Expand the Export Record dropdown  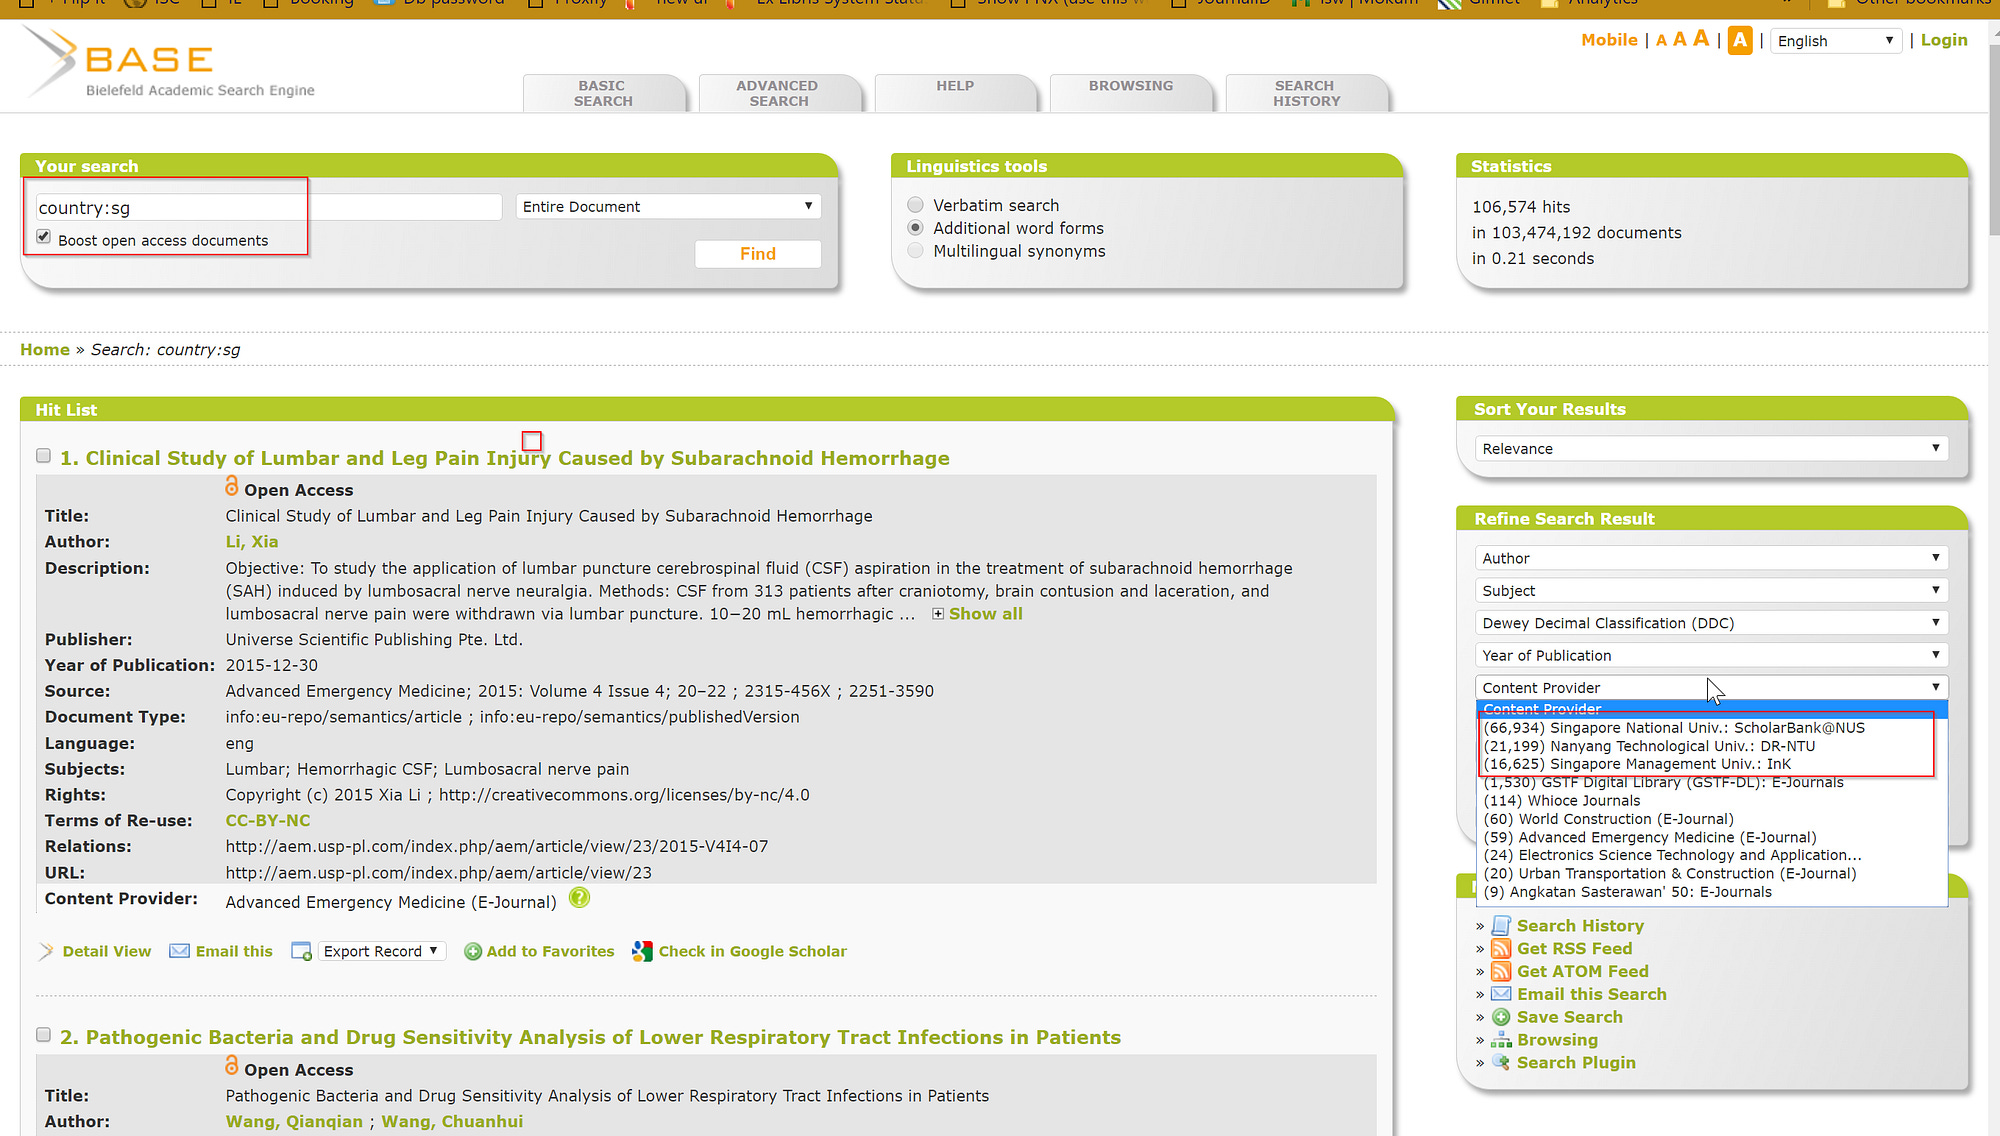(x=381, y=951)
